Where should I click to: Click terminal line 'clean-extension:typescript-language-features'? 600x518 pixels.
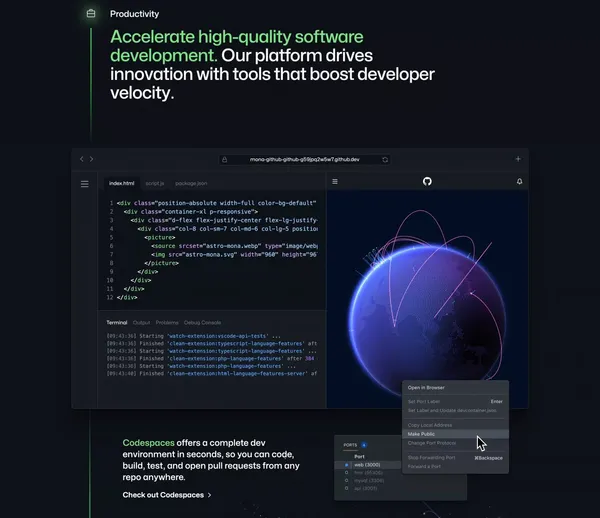tap(212, 344)
